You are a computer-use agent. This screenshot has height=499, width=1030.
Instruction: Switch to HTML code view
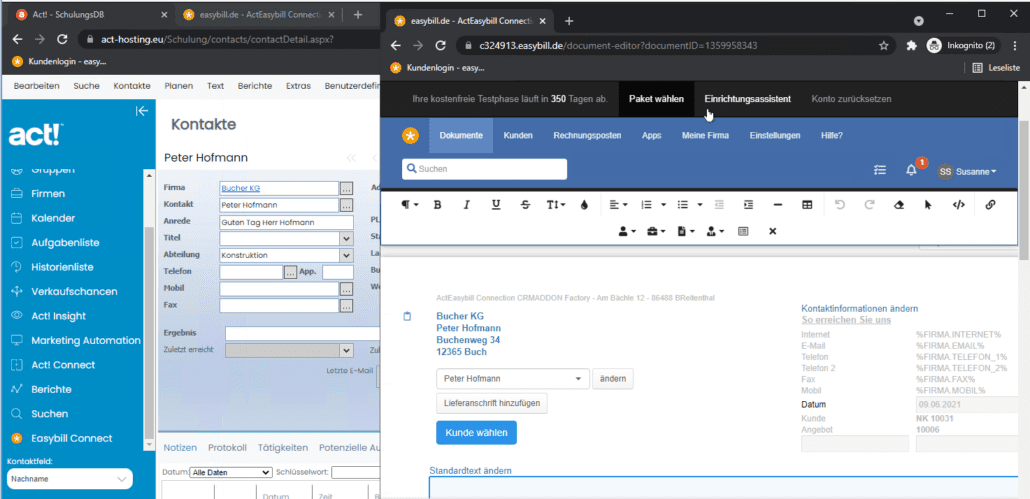(958, 205)
